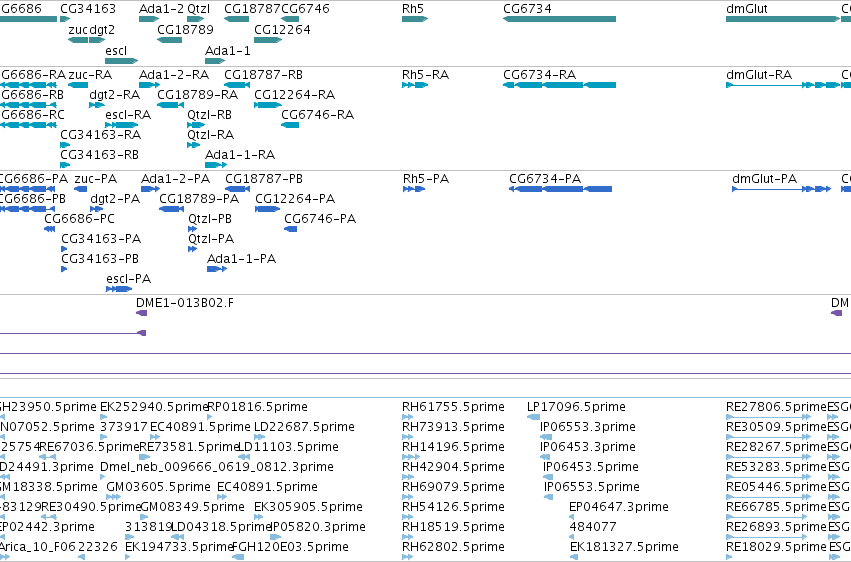Open the Ada1-1 gene glyph
This screenshot has height=562, width=851.
click(215, 61)
